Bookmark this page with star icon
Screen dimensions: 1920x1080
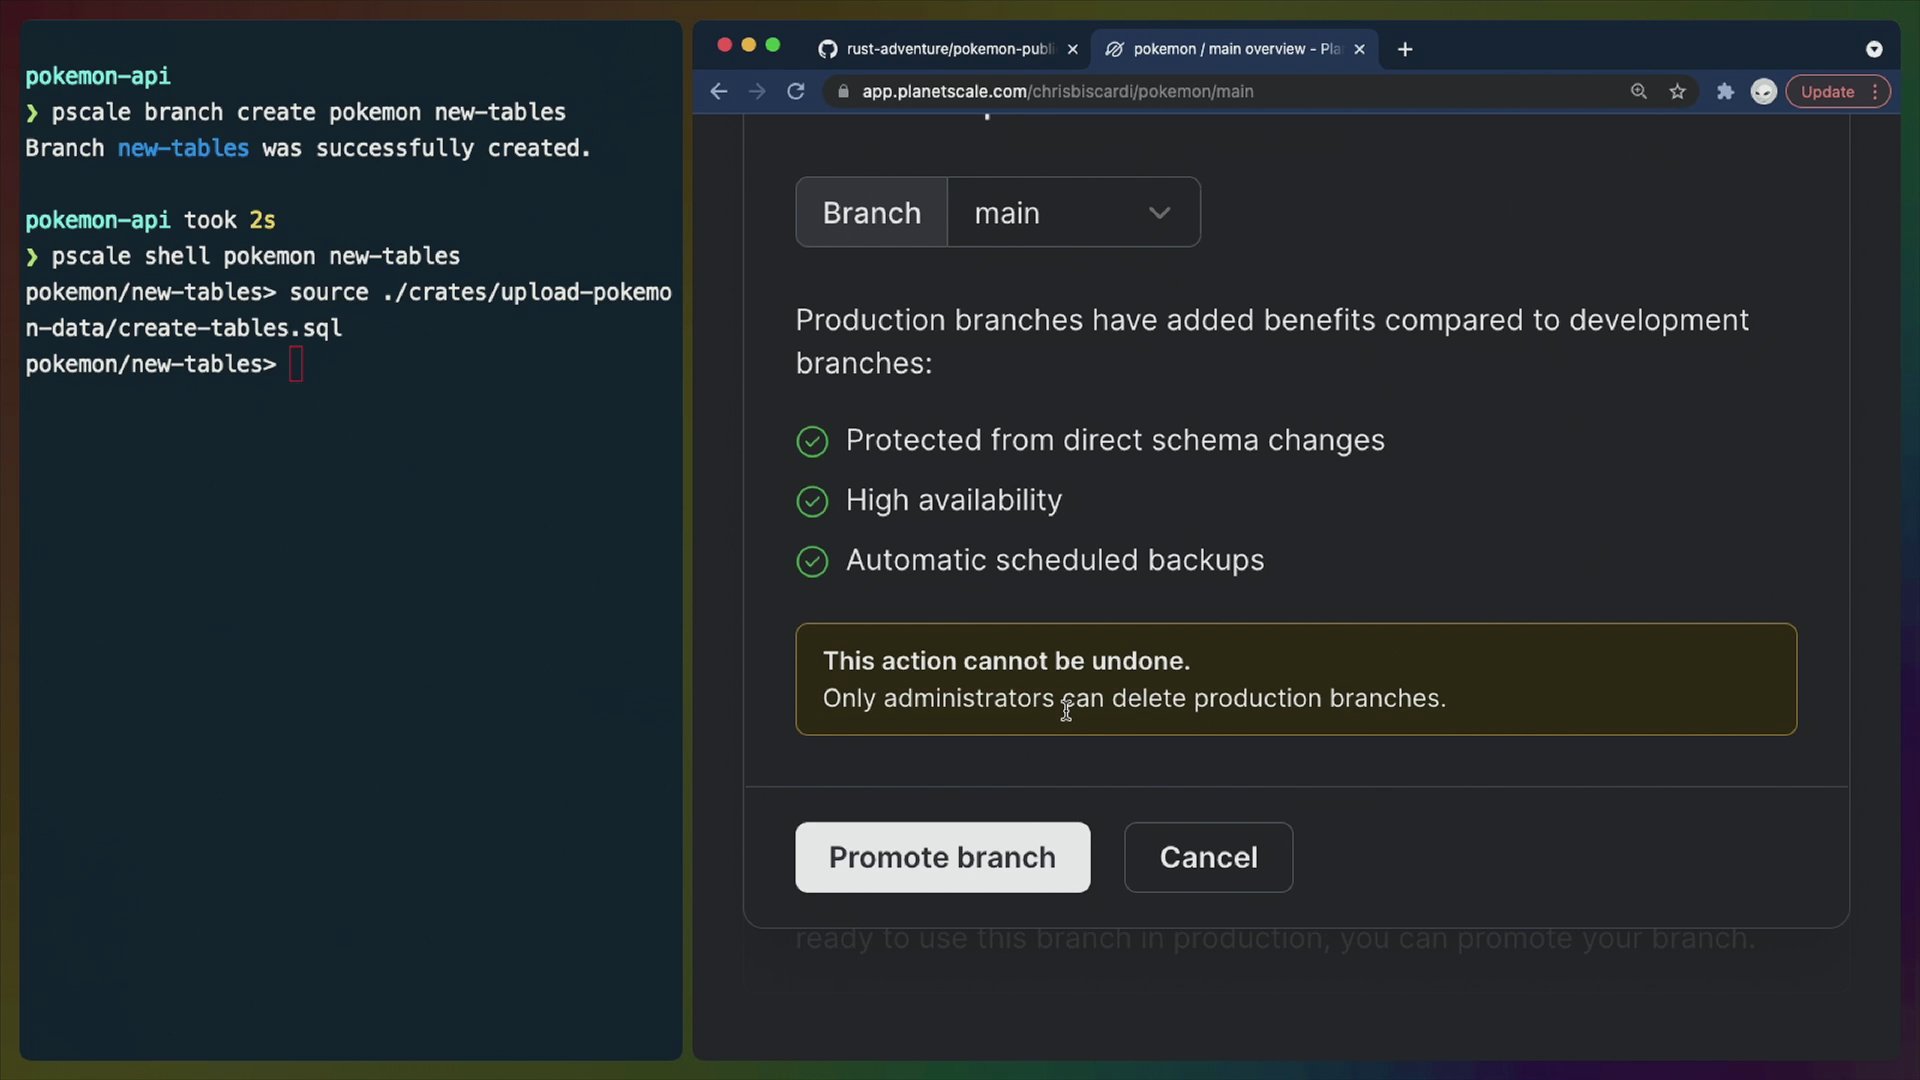[x=1677, y=91]
